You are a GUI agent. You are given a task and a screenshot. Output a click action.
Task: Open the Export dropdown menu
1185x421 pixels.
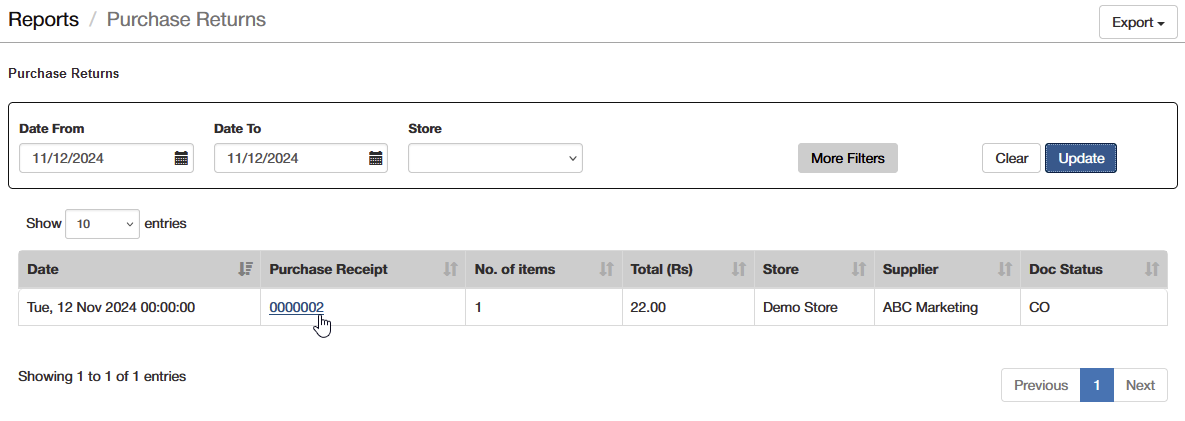(x=1138, y=23)
